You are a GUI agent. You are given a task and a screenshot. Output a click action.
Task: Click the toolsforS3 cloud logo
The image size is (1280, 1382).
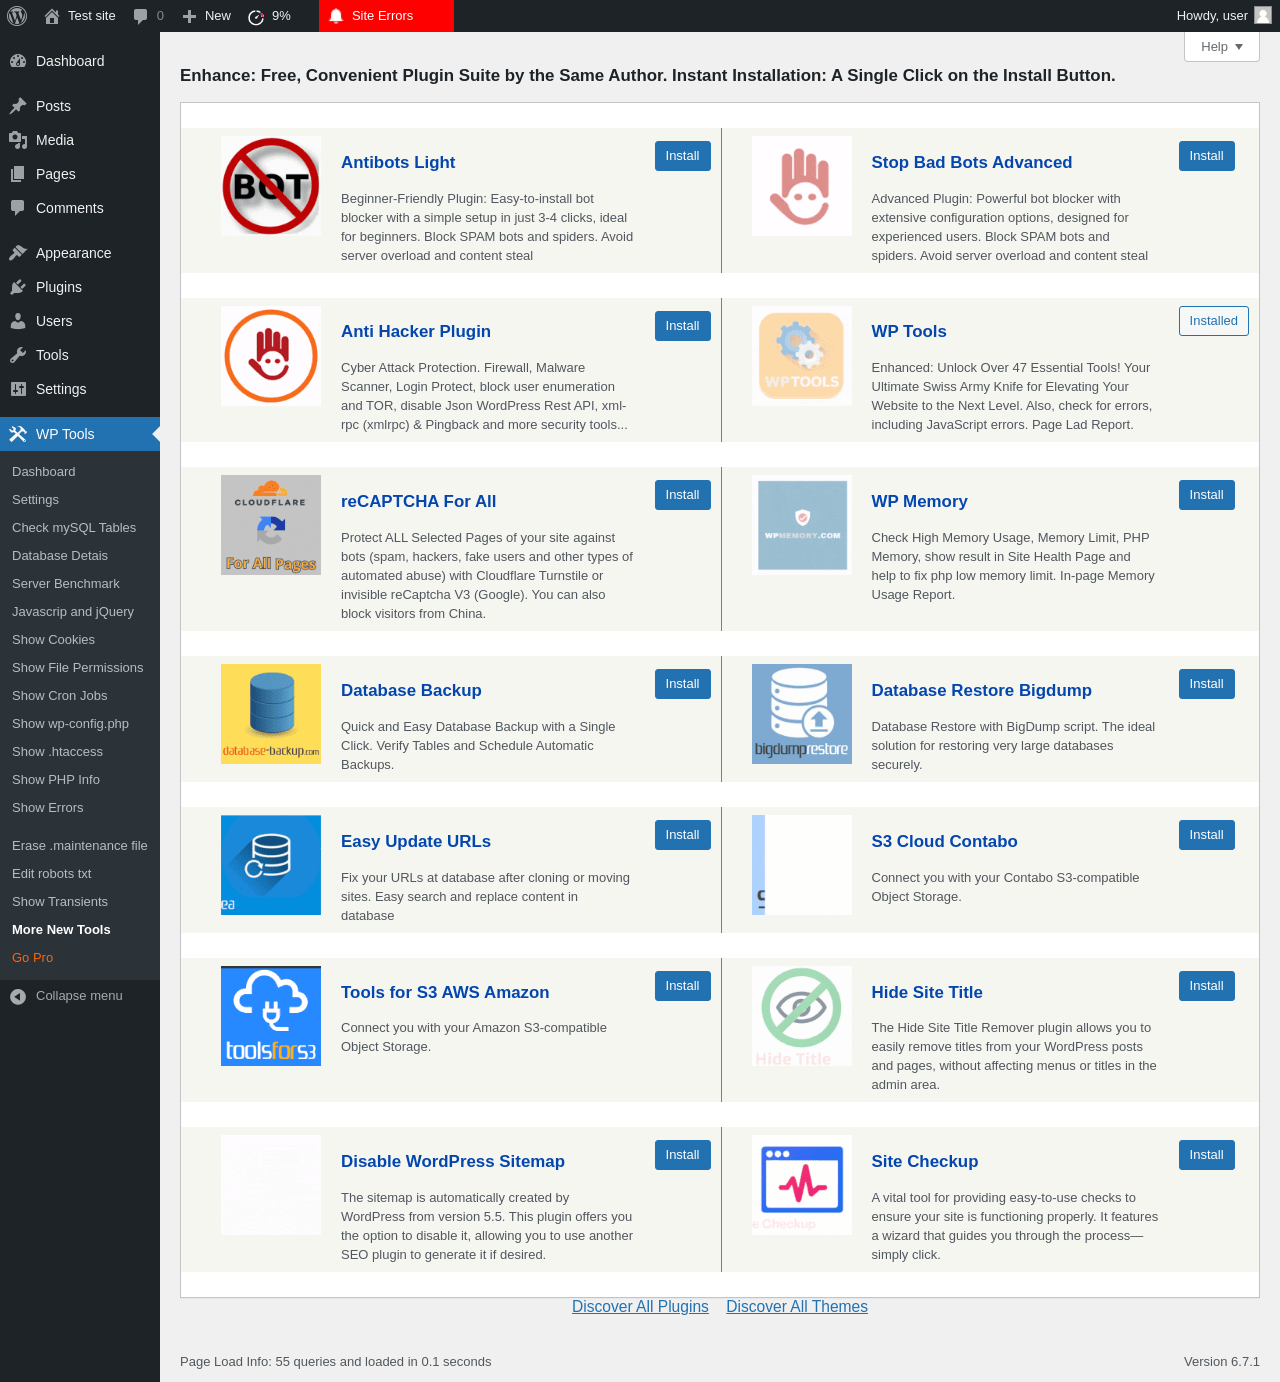tap(271, 1016)
